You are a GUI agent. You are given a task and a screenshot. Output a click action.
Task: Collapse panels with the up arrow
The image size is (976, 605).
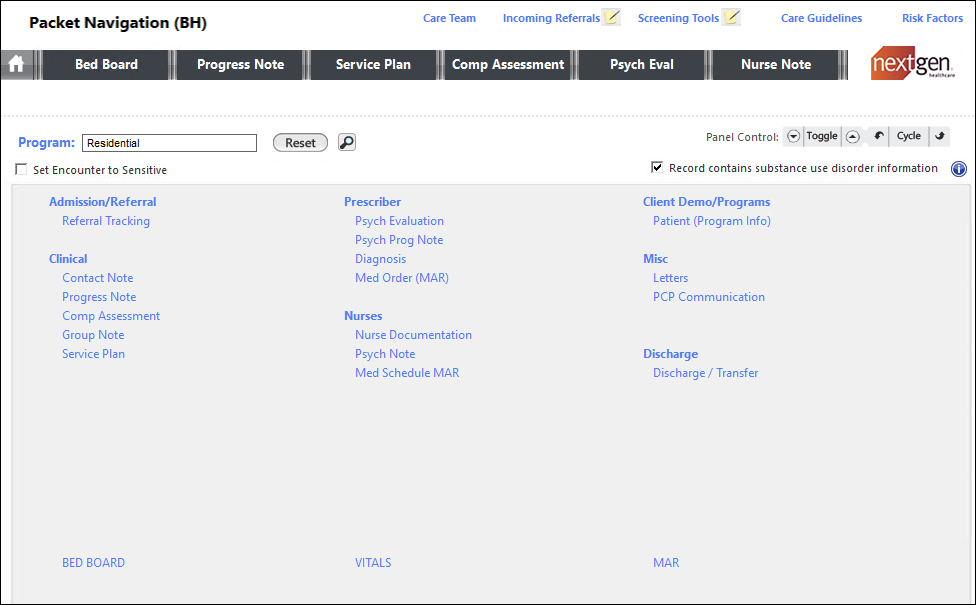852,137
